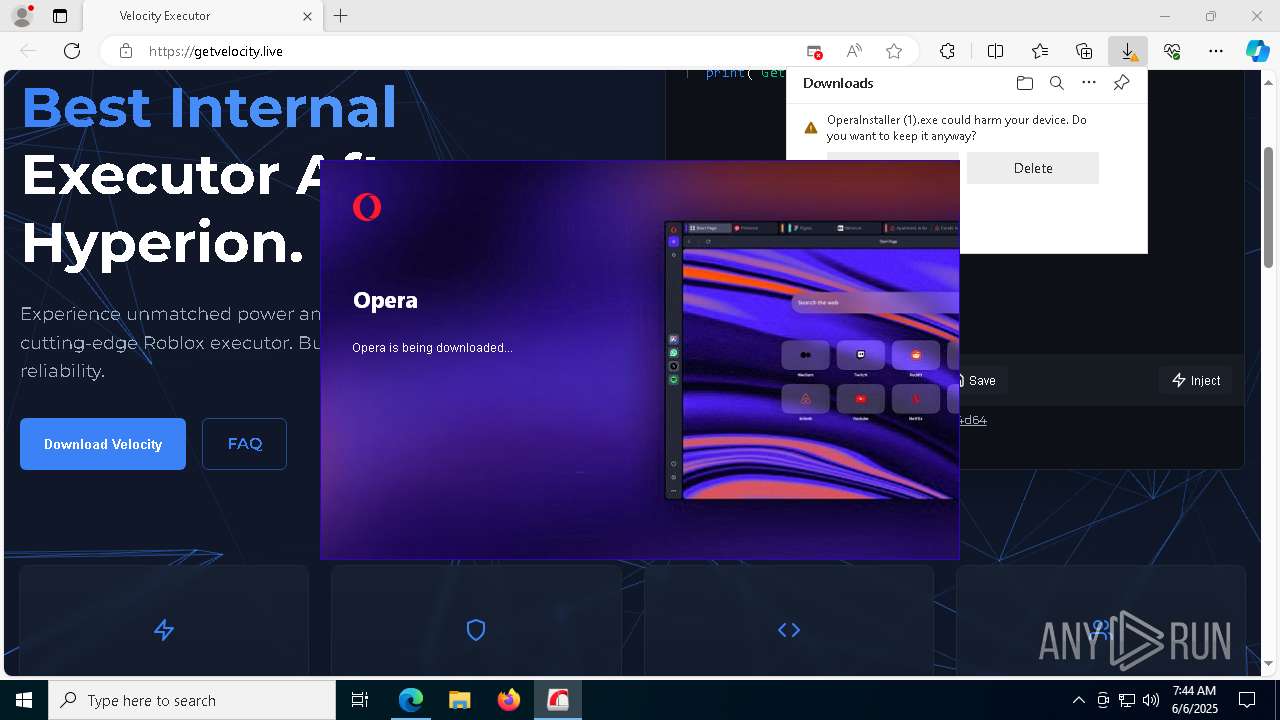Open File Explorer from taskbar
The image size is (1280, 720).
[460, 700]
